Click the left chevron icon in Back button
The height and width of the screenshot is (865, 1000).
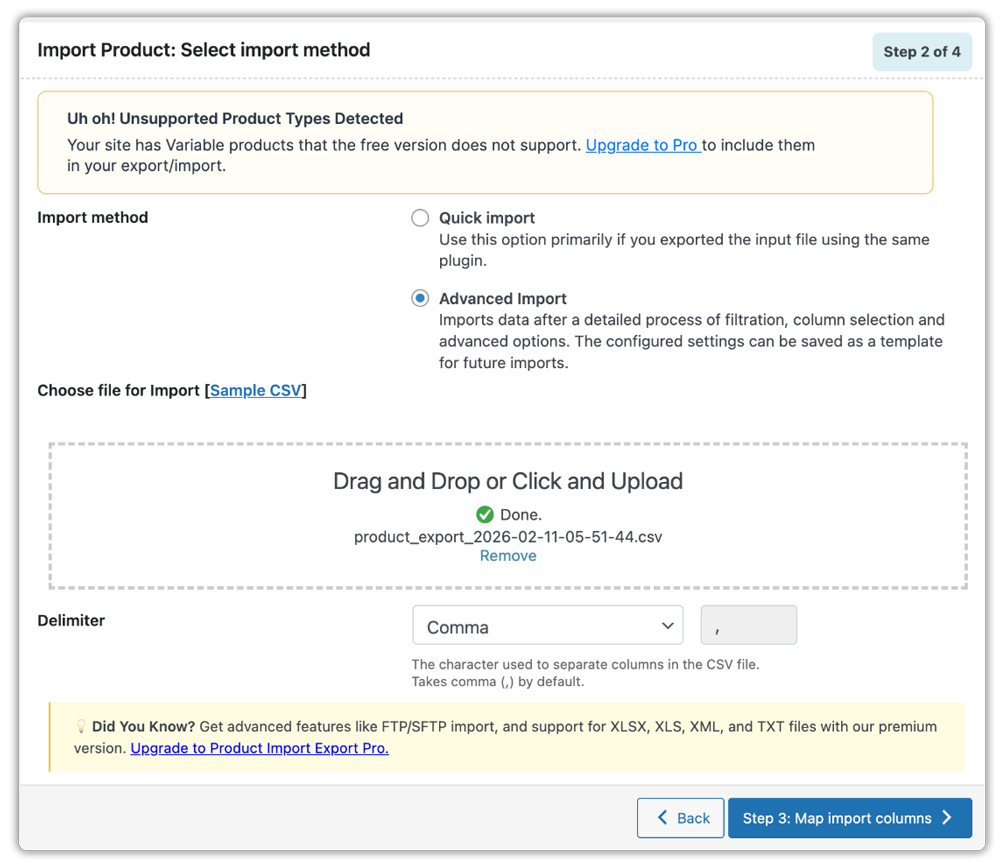coord(662,818)
